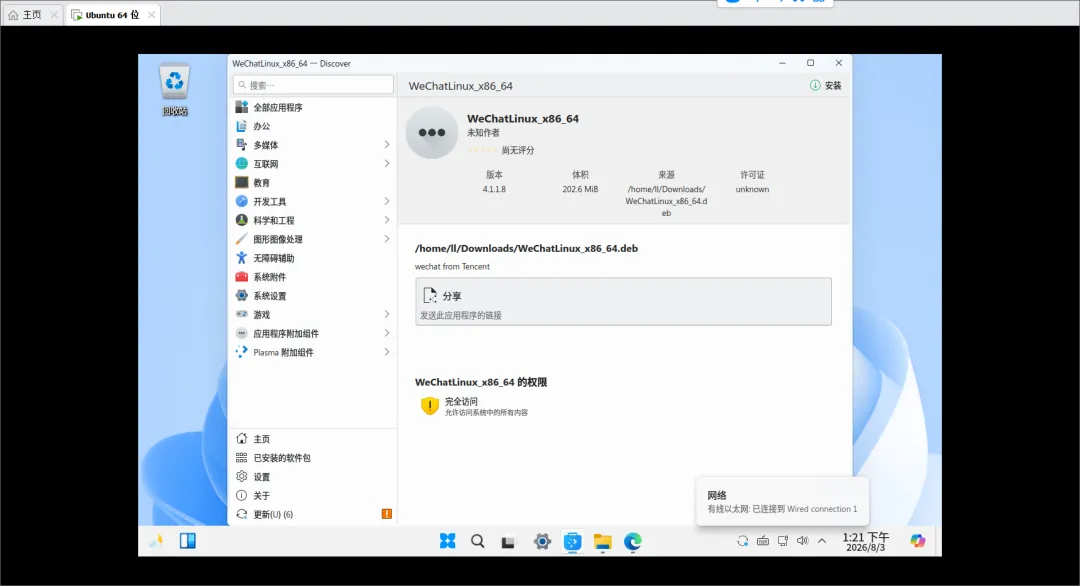1080x586 pixels.
Task: Click the yellow full-access shield icon
Action: coord(430,406)
